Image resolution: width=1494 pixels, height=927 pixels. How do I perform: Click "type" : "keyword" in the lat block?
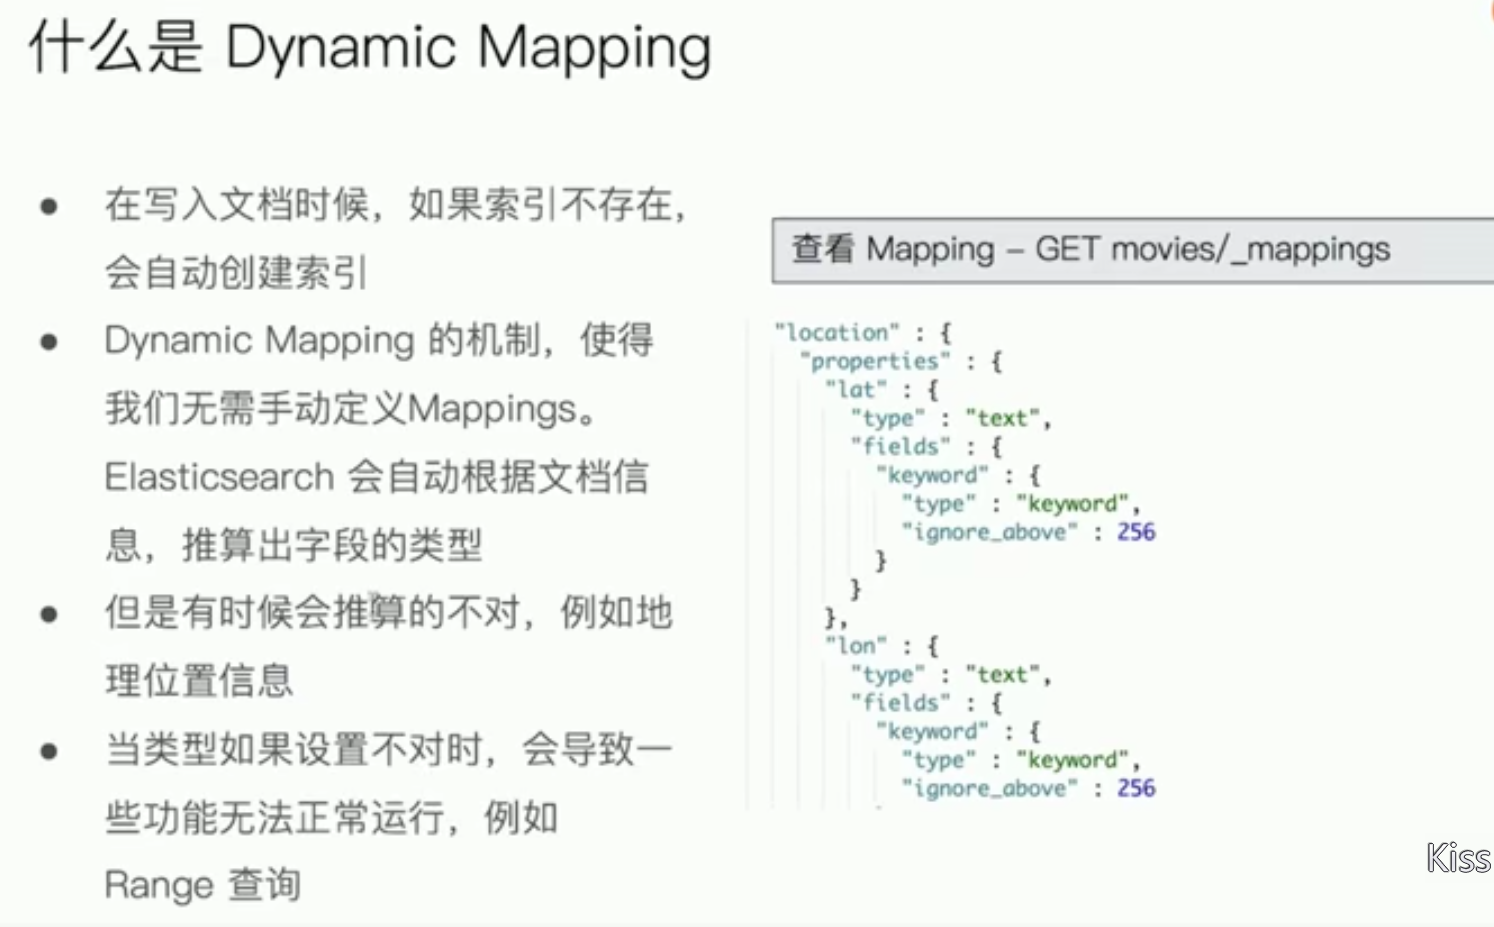[x=1020, y=504]
